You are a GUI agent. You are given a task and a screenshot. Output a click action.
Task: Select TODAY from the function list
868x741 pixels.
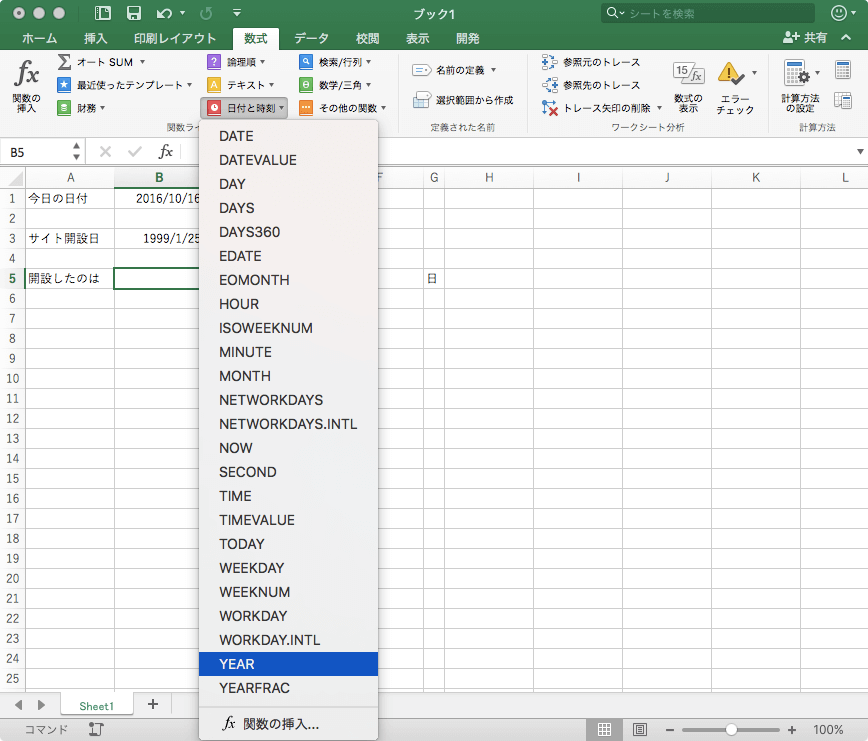point(288,544)
